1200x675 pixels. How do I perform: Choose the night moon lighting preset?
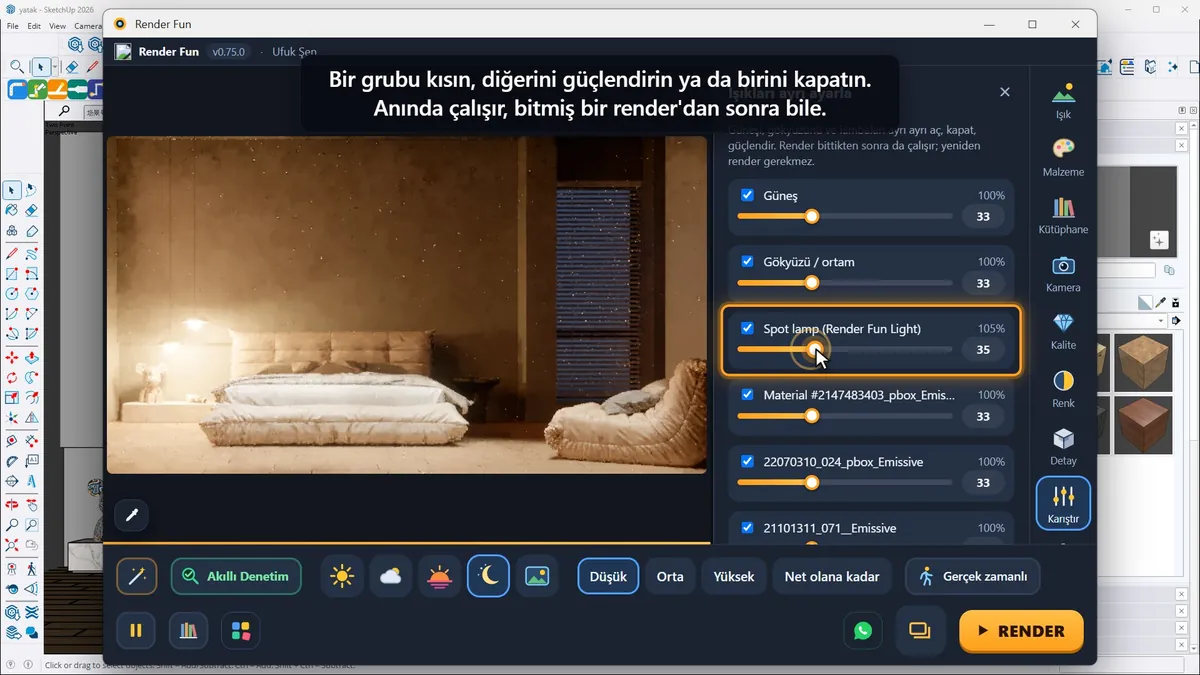488,576
